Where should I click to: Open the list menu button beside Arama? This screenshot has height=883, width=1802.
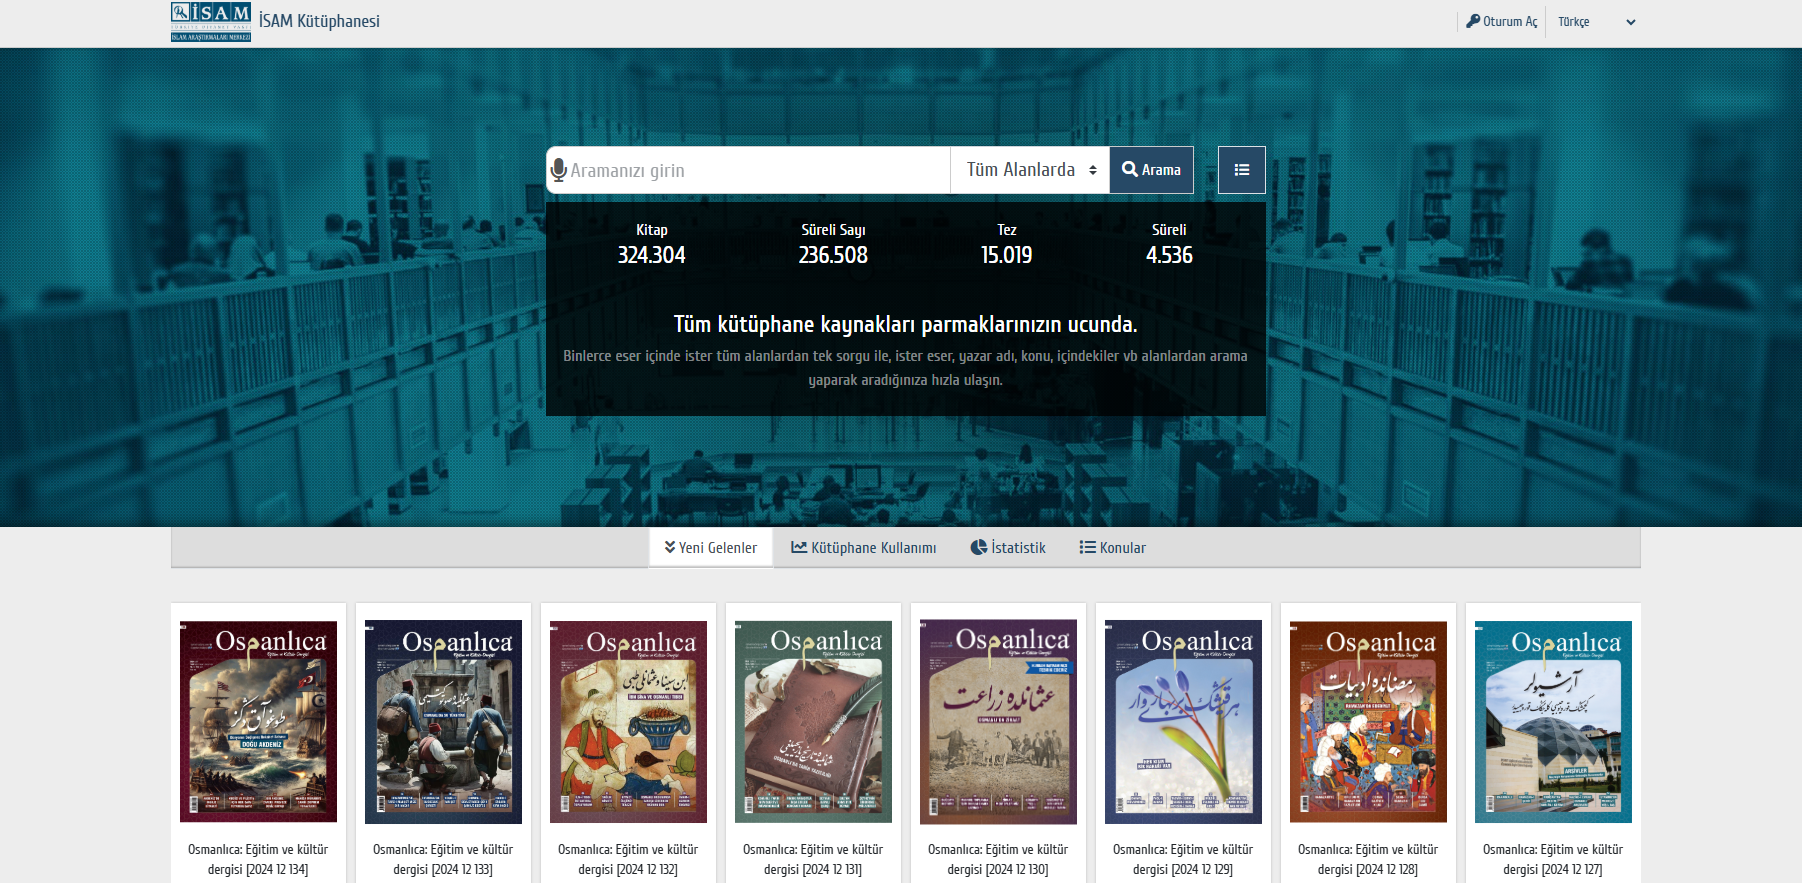[1242, 170]
